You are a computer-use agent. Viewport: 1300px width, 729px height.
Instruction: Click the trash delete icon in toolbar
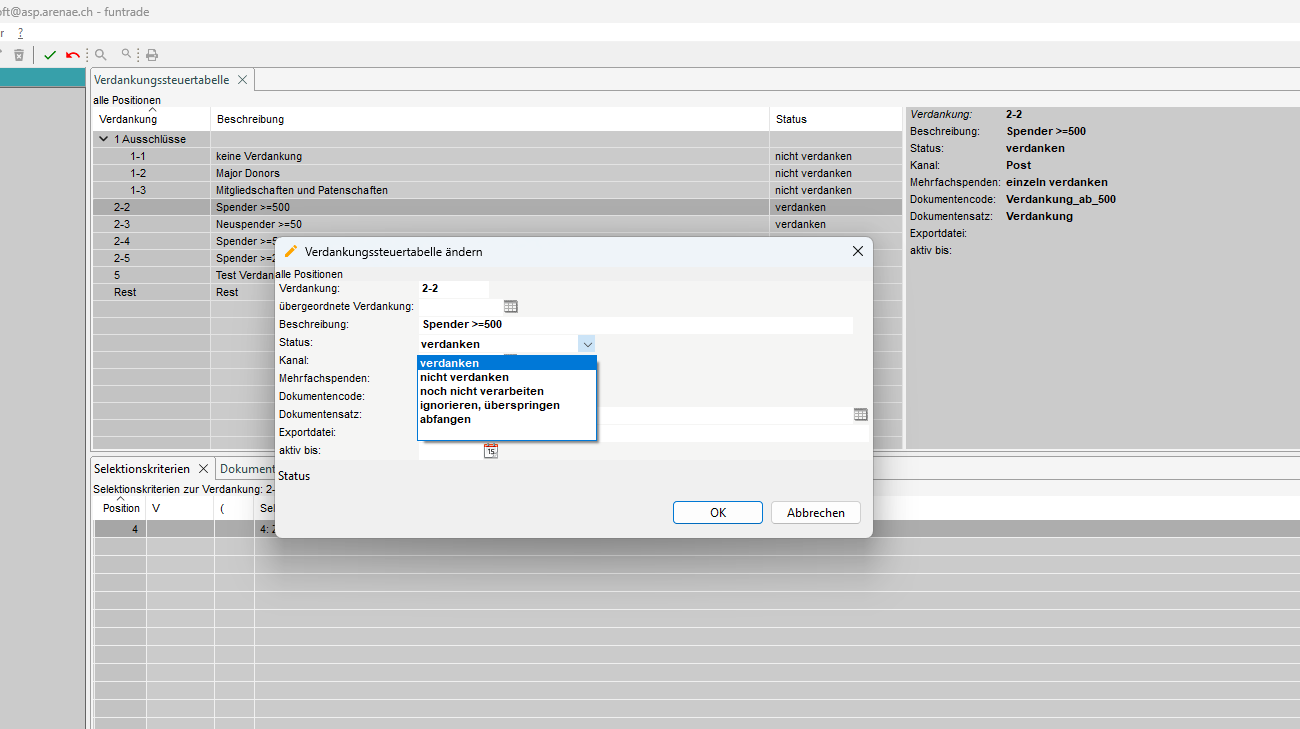[19, 55]
